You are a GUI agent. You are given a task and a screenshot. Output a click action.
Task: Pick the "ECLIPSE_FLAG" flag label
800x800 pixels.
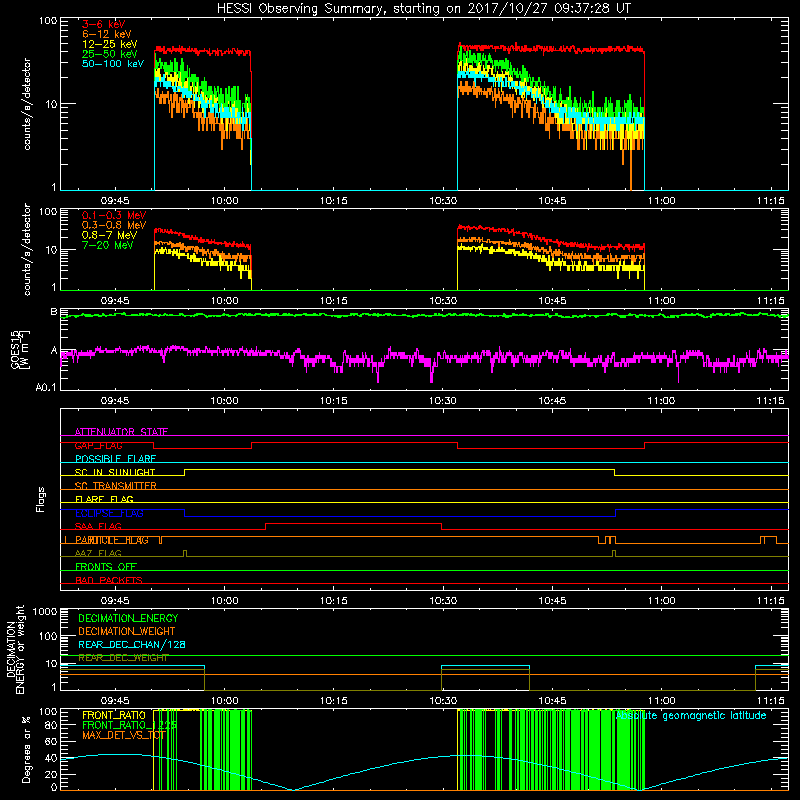click(x=109, y=513)
